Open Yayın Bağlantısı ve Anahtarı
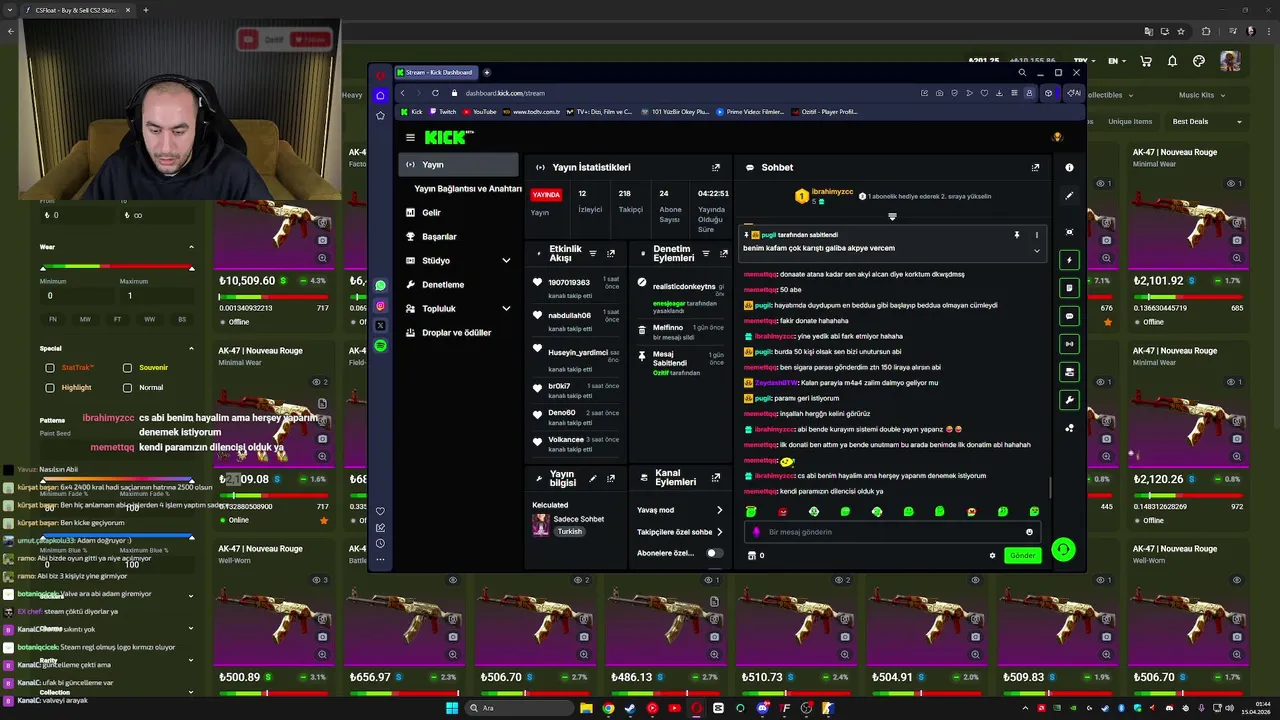Viewport: 1280px width, 720px height. coord(468,189)
